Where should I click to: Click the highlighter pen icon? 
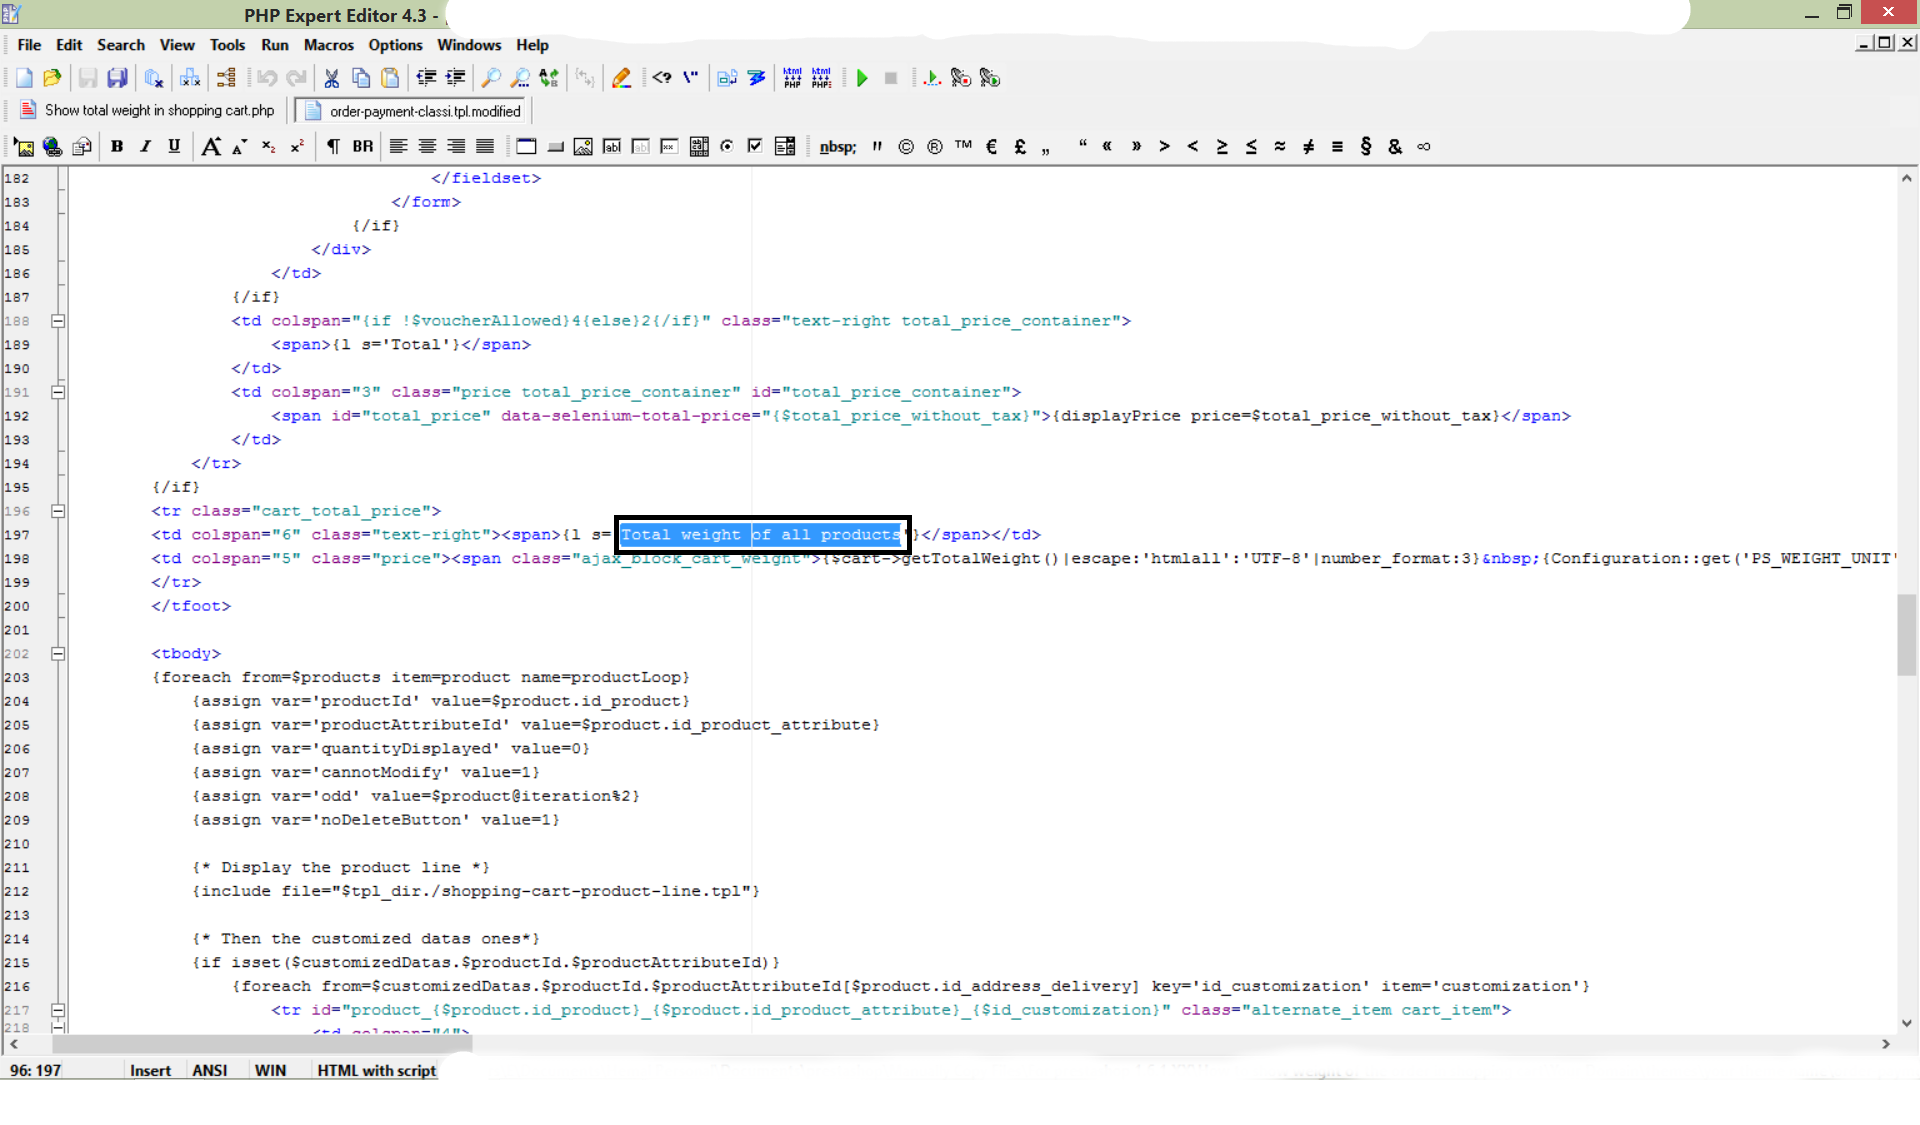(x=621, y=78)
